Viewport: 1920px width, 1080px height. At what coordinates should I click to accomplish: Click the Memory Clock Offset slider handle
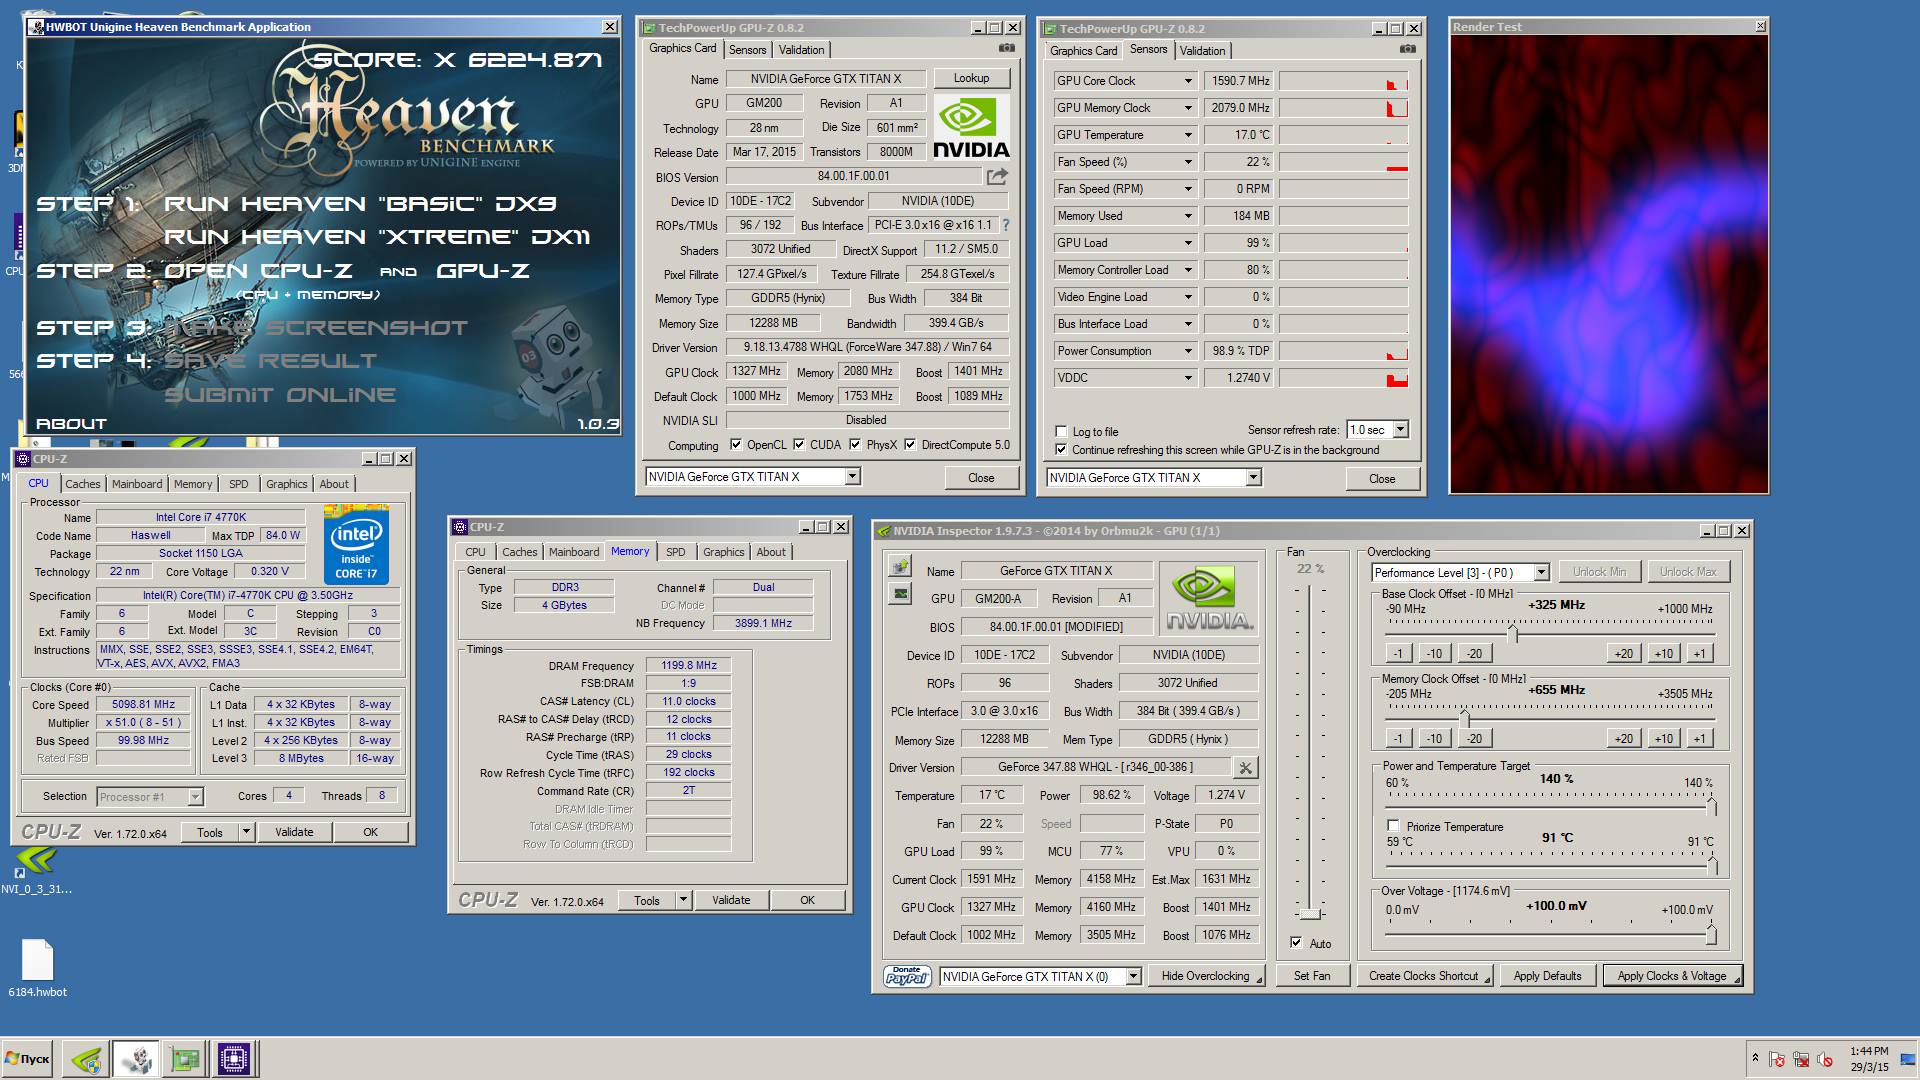1465,719
